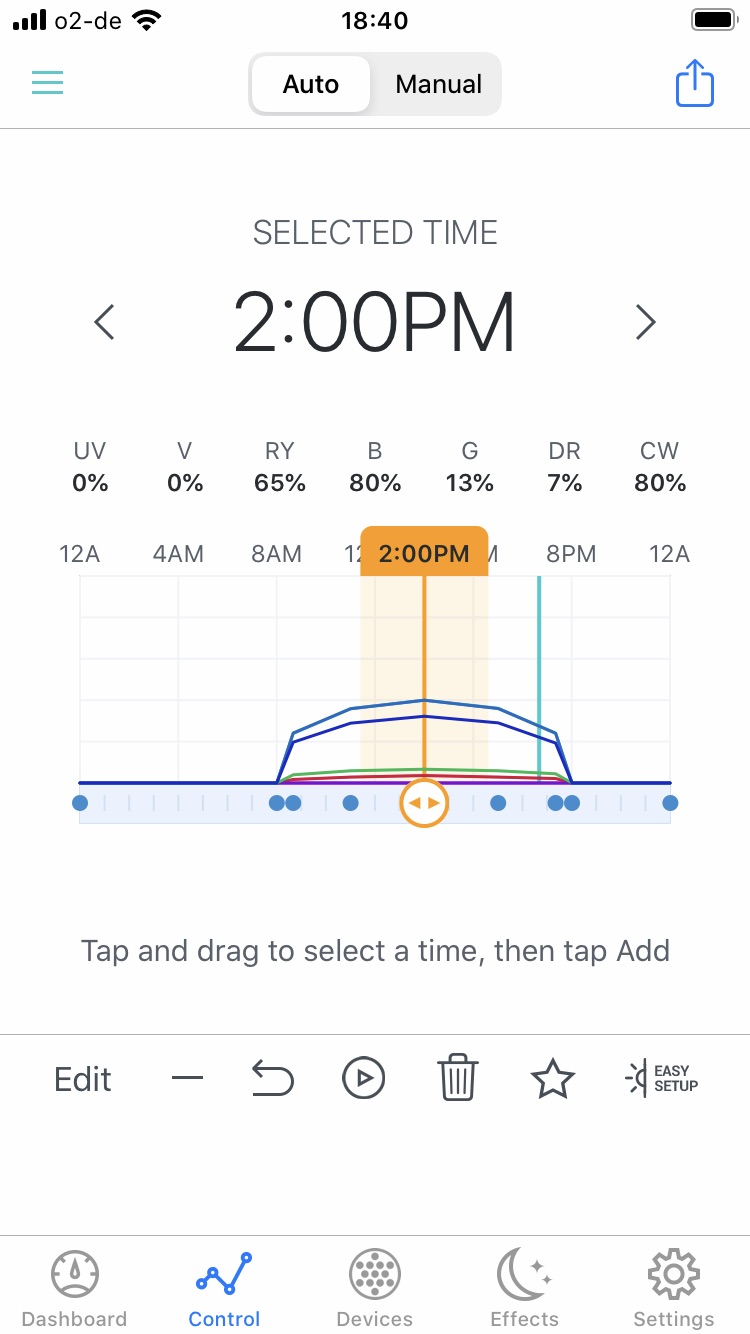
Task: Play the schedule preview
Action: tap(363, 1079)
